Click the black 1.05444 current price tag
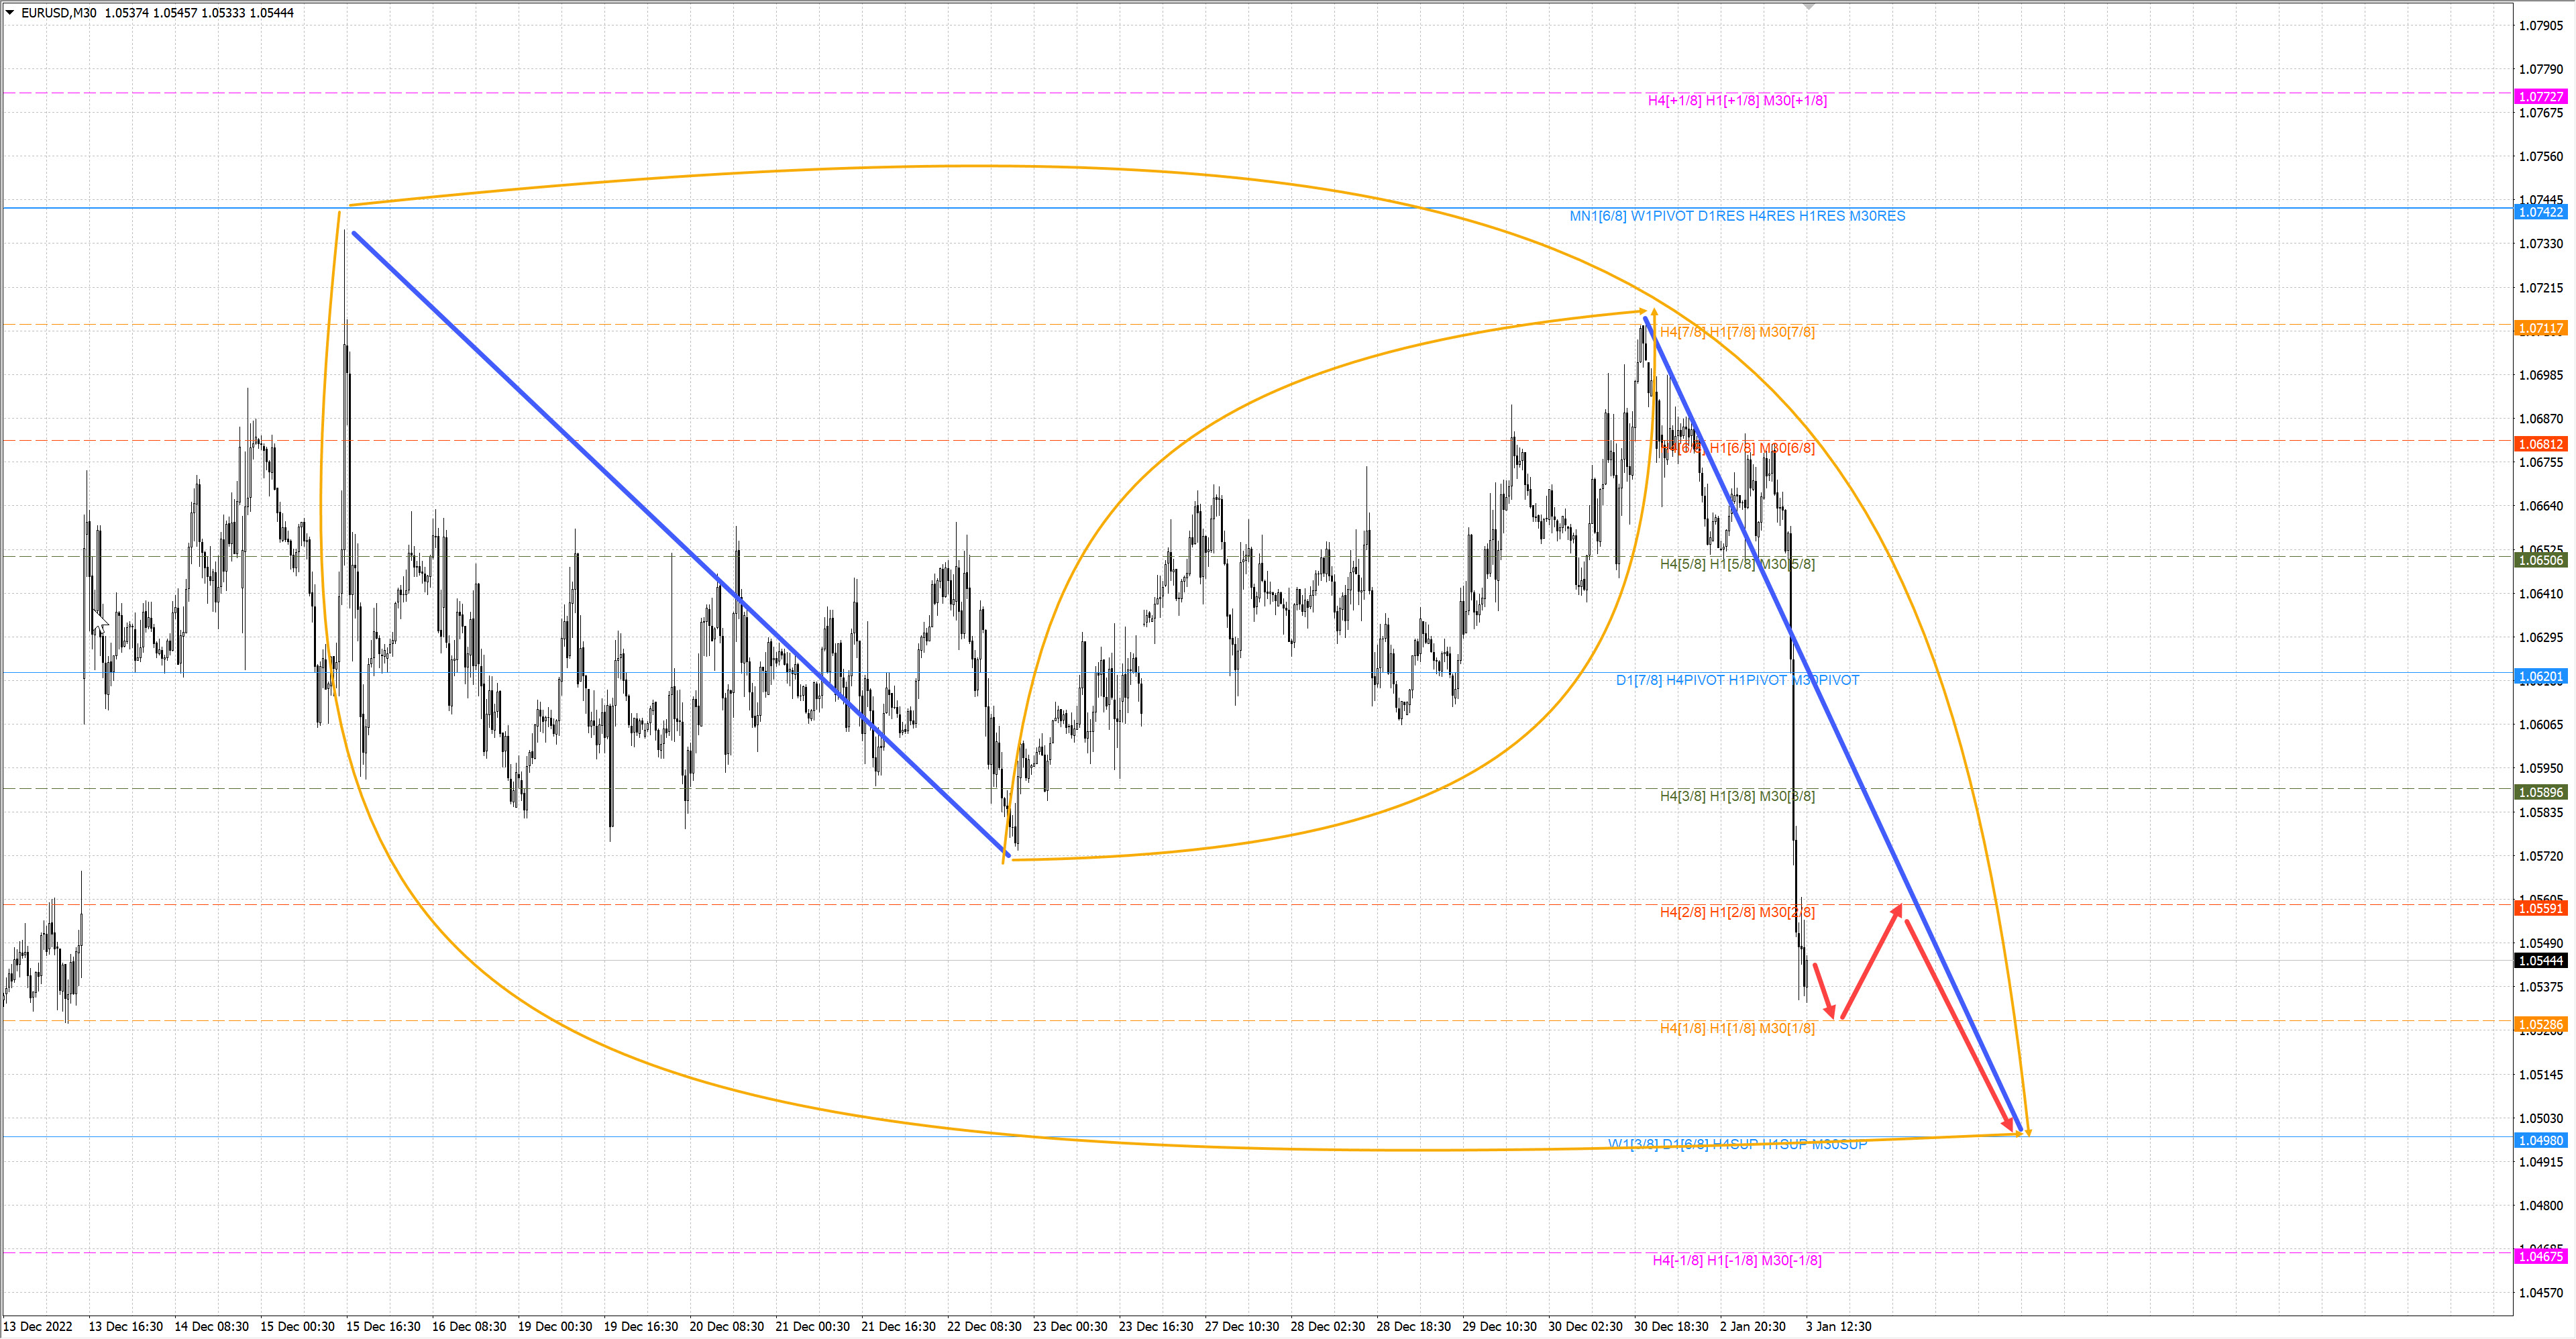2576x1339 pixels. tap(2540, 961)
